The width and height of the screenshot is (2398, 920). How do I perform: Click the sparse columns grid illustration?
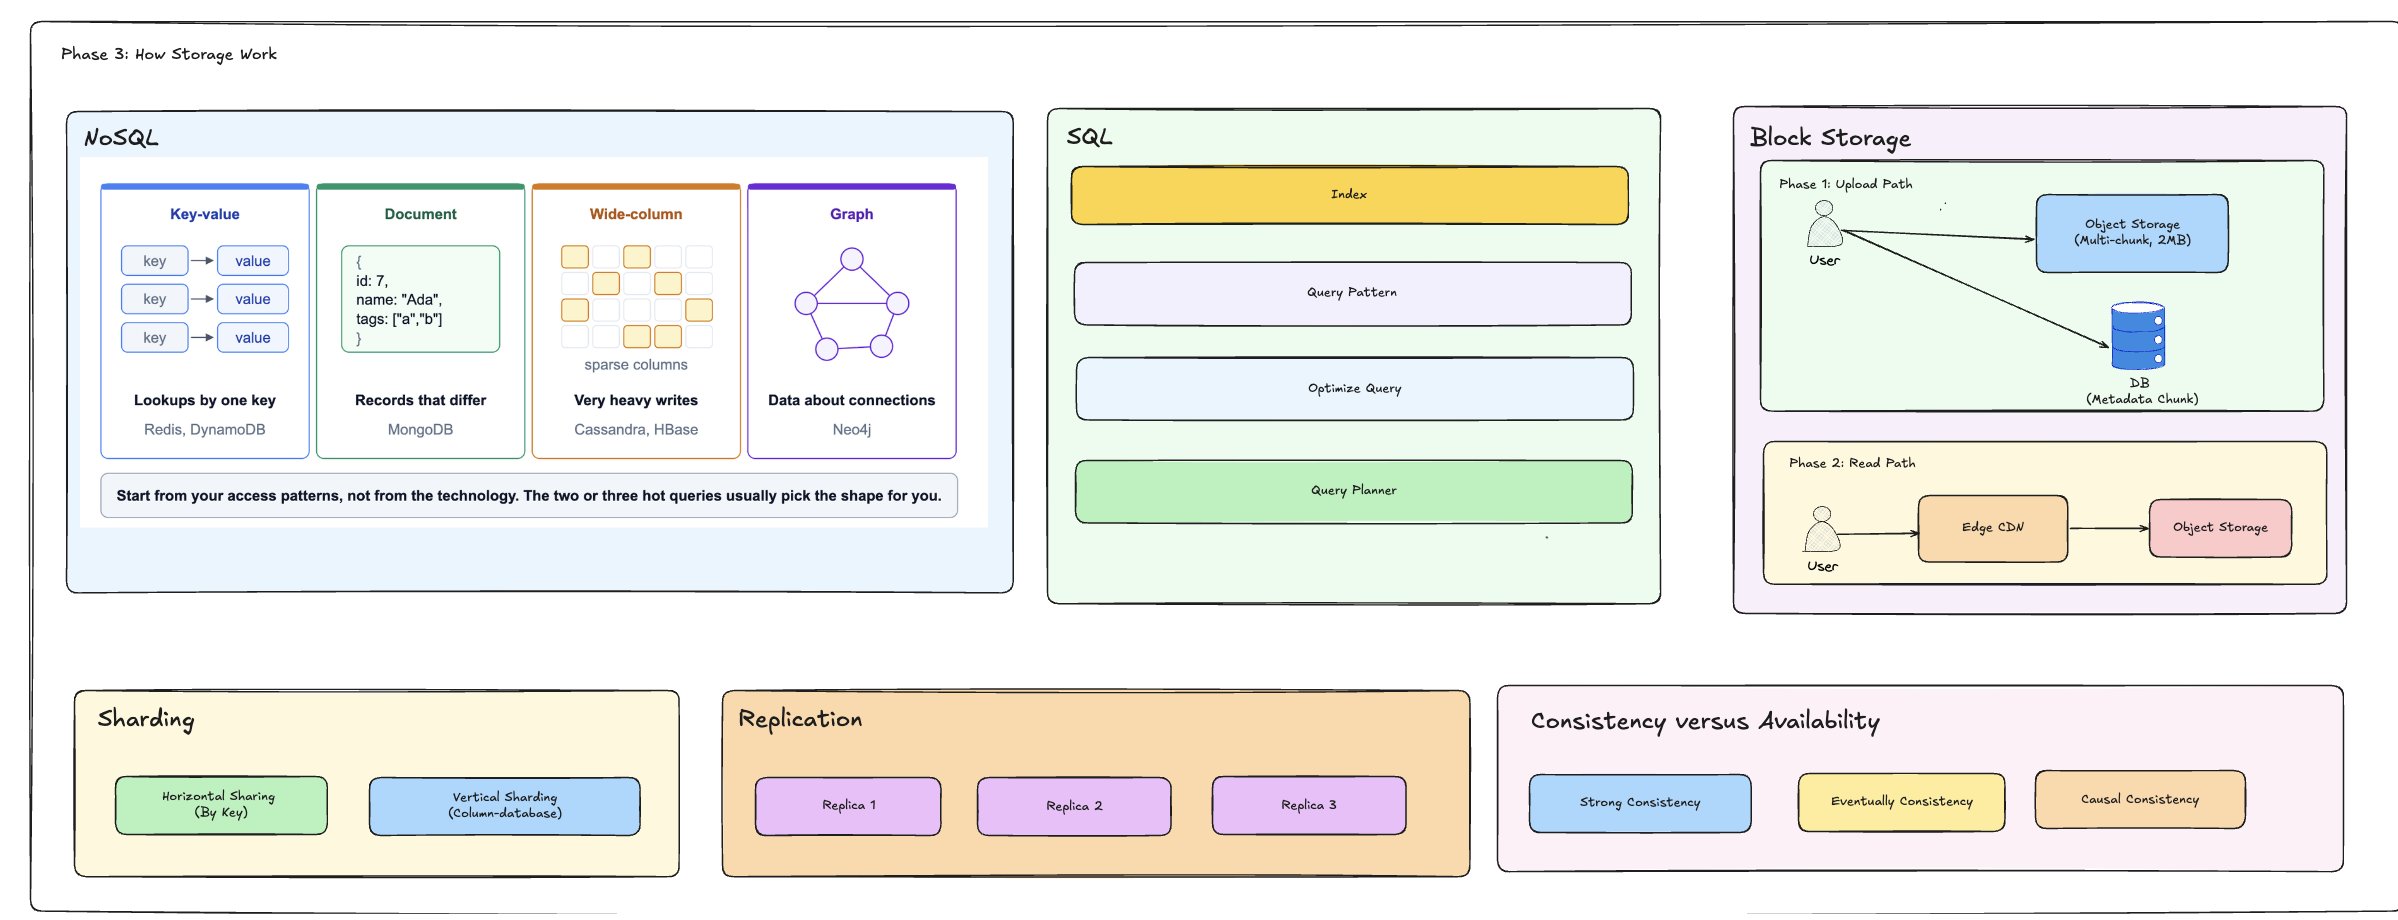pyautogui.click(x=637, y=297)
